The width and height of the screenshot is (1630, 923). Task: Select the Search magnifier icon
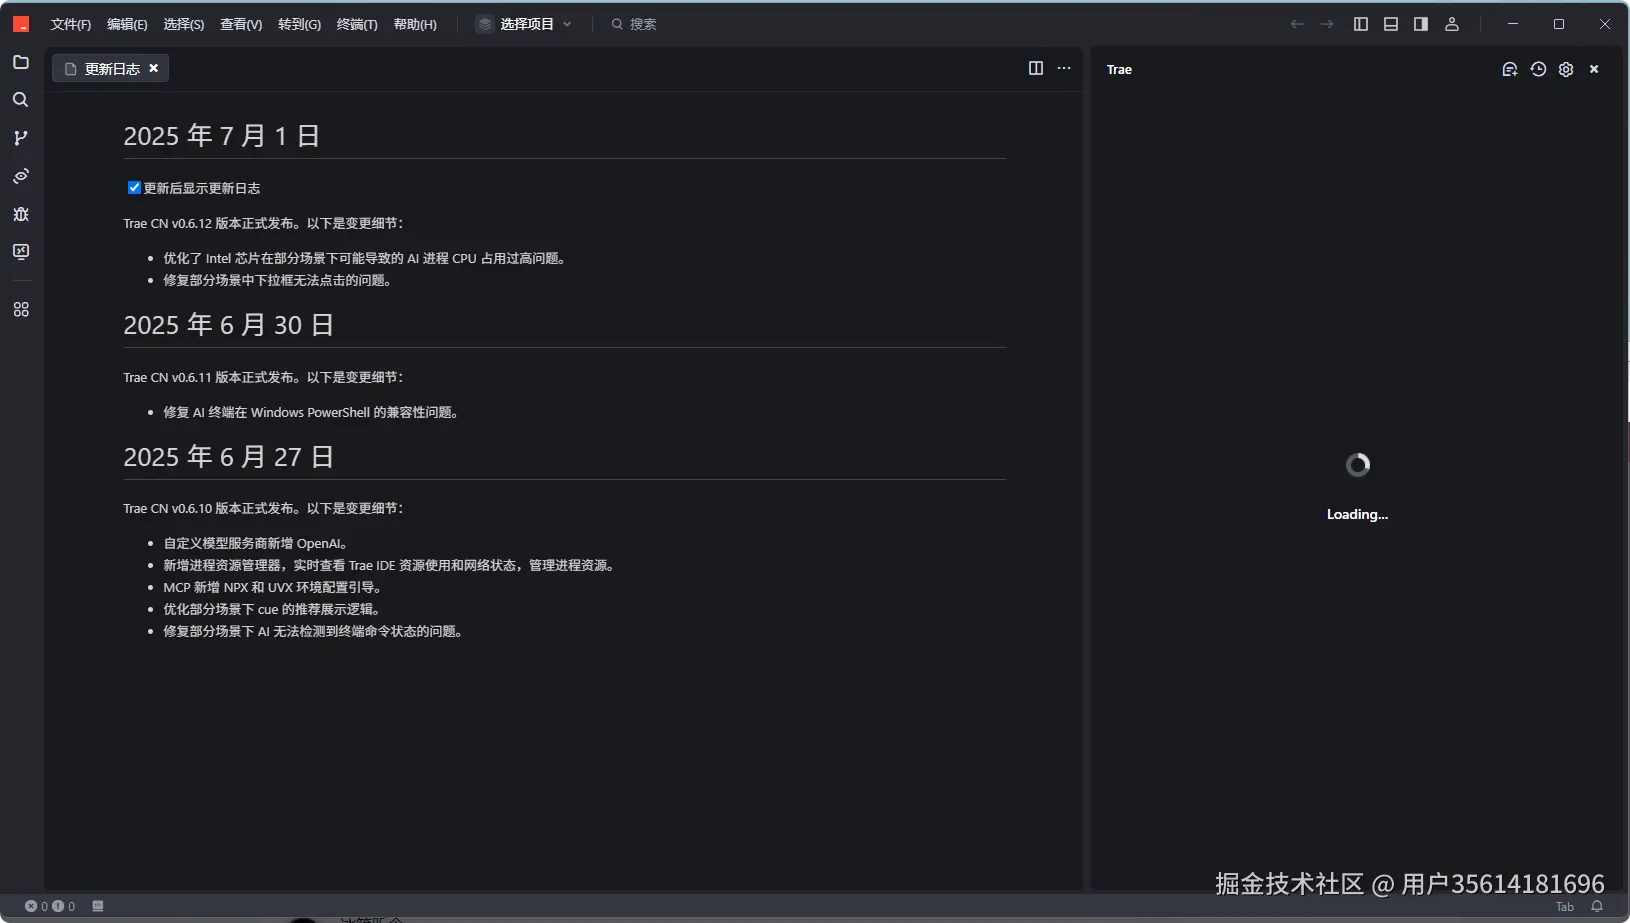point(20,99)
